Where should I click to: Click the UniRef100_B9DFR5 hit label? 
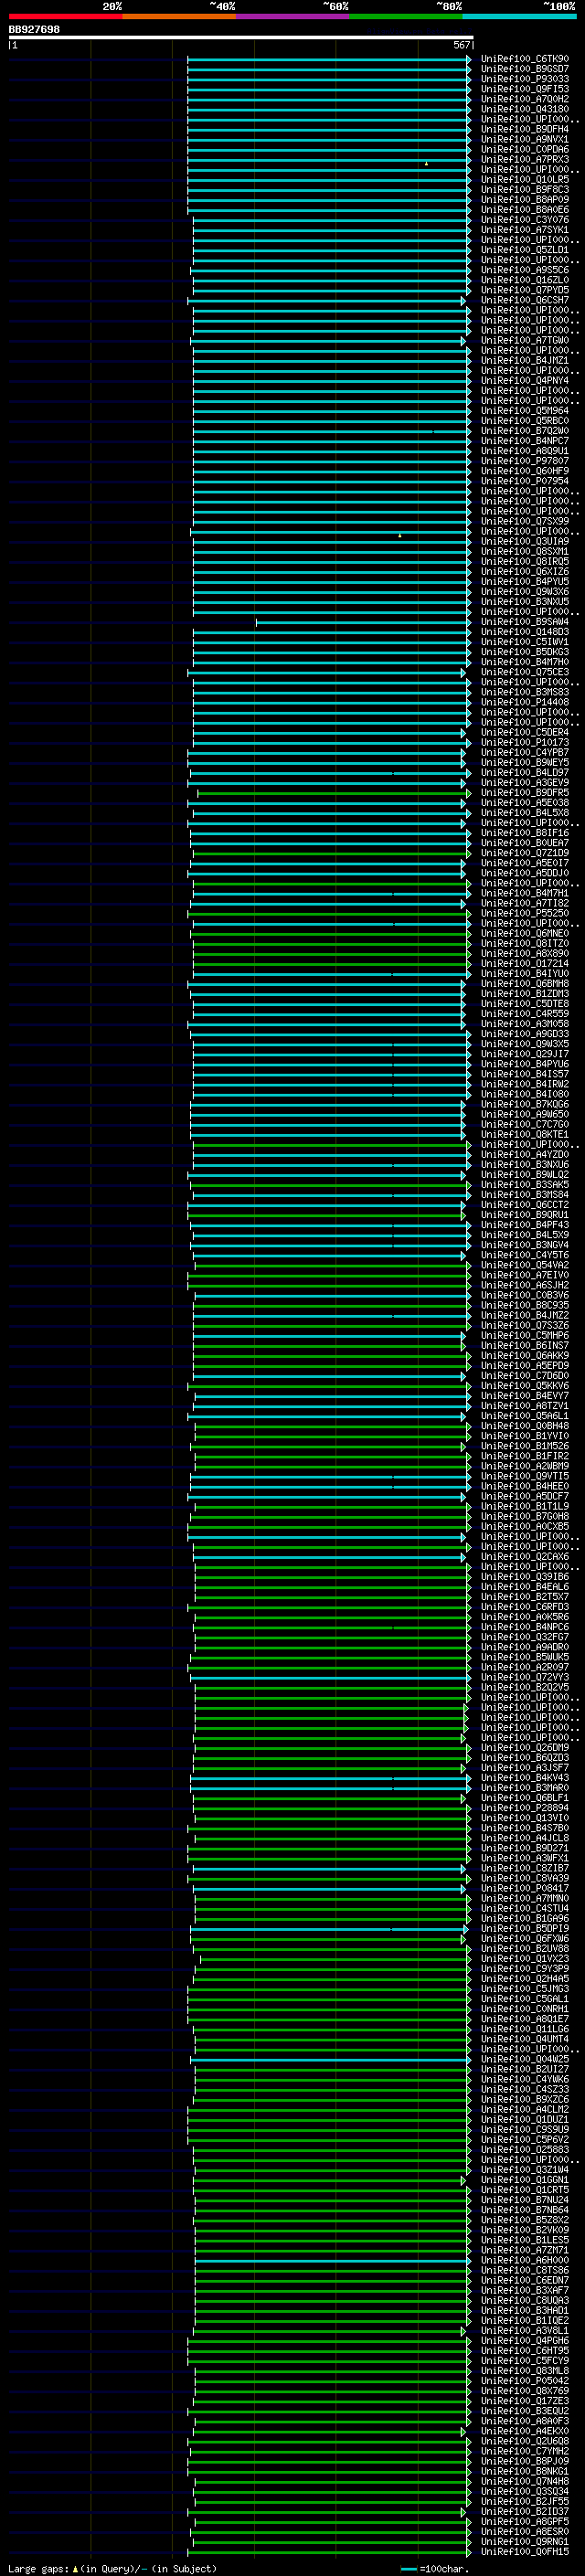[x=524, y=793]
